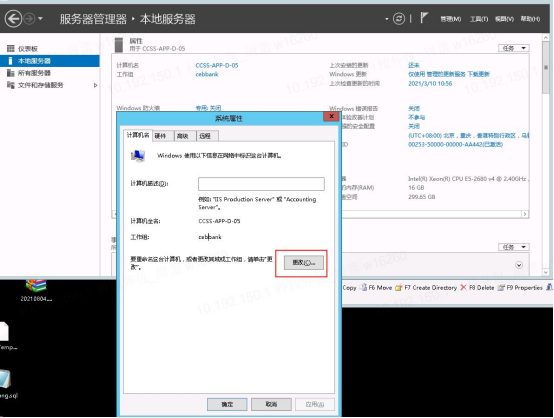
Task: Click the 2021/3/10 10:56 last checked link
Action: 430,83
